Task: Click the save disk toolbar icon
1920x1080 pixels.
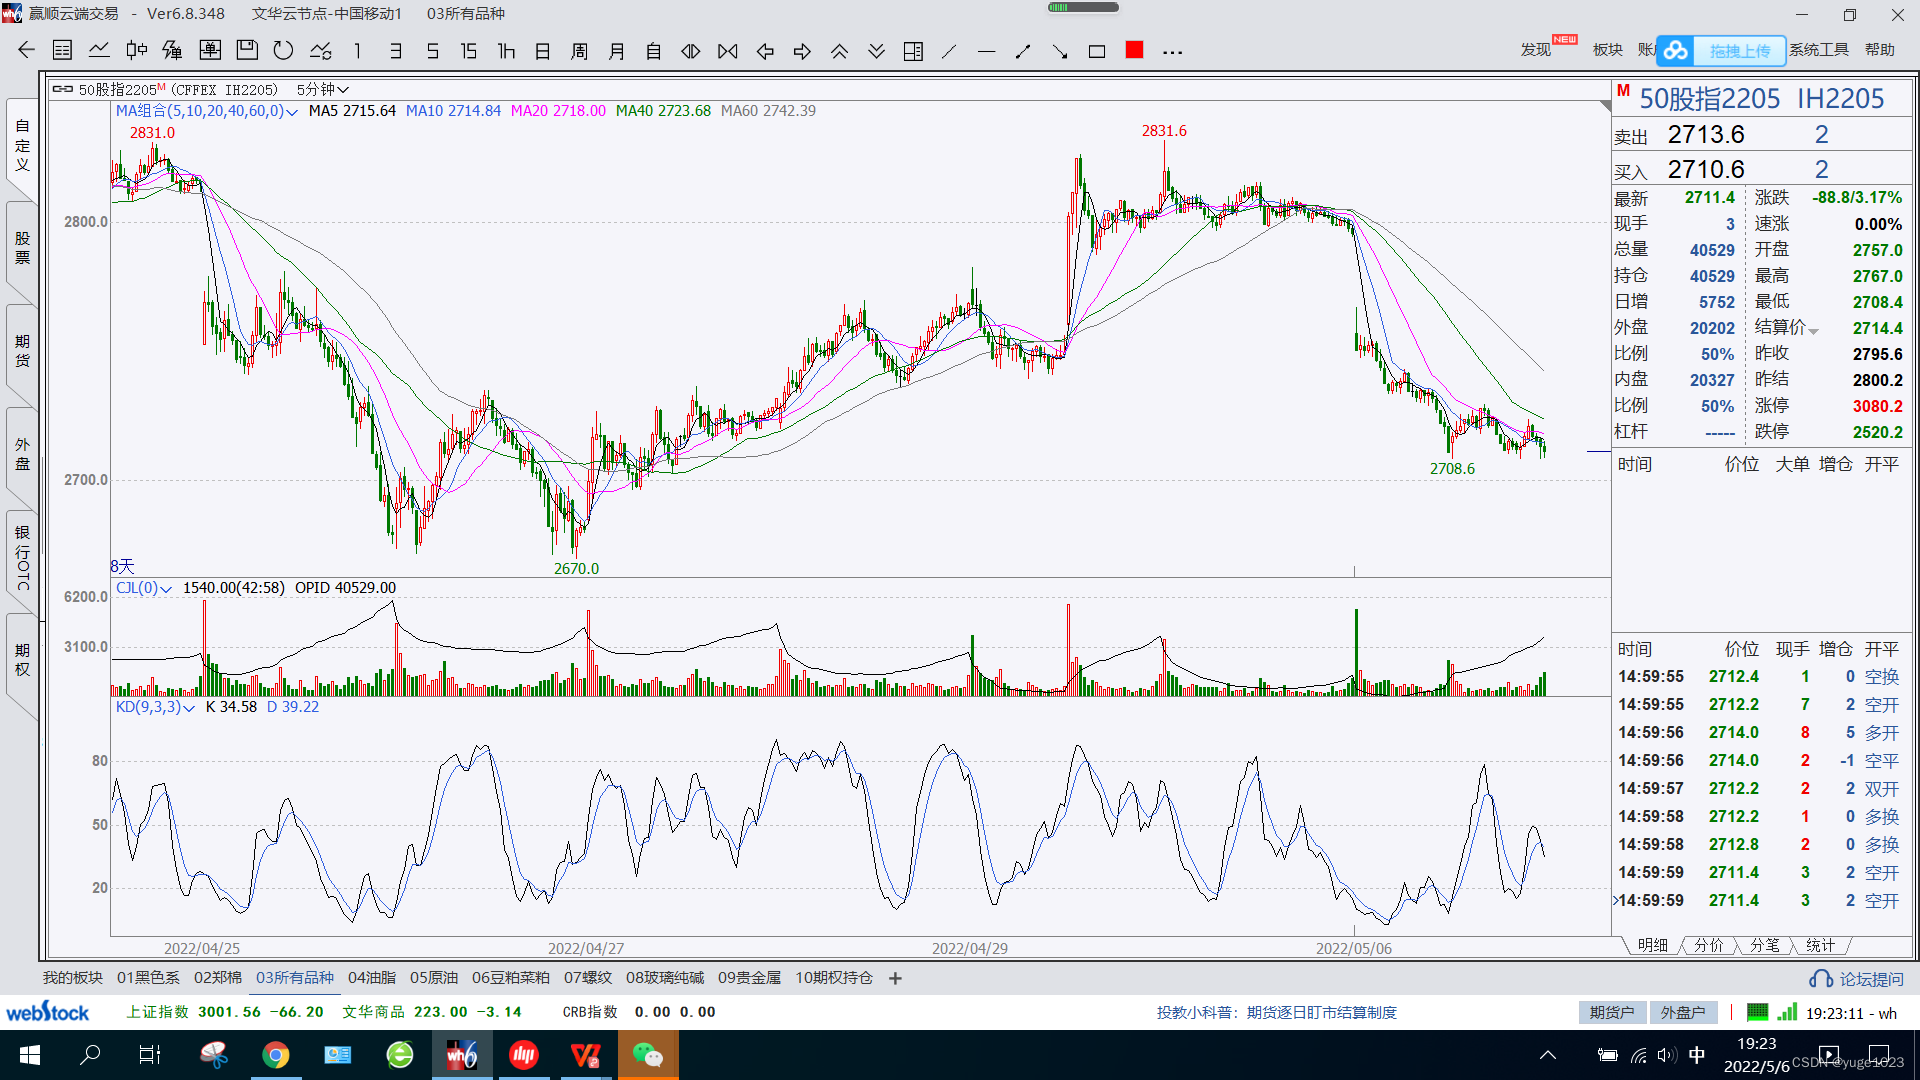Action: point(247,50)
